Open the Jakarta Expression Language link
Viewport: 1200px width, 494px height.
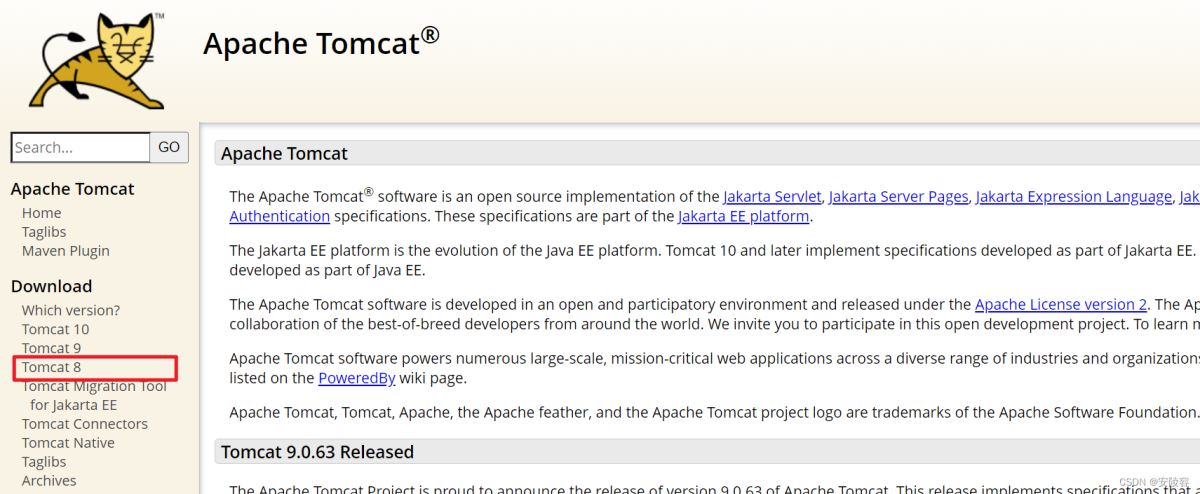(x=1073, y=197)
